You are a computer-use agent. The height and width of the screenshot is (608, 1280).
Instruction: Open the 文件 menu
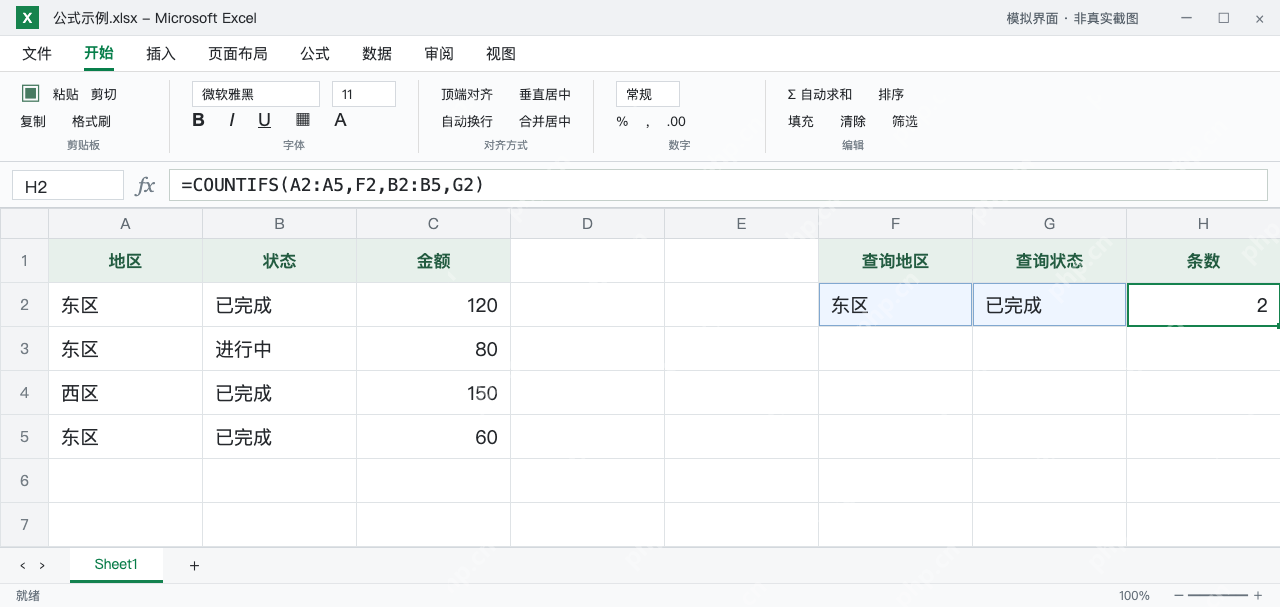coord(37,54)
